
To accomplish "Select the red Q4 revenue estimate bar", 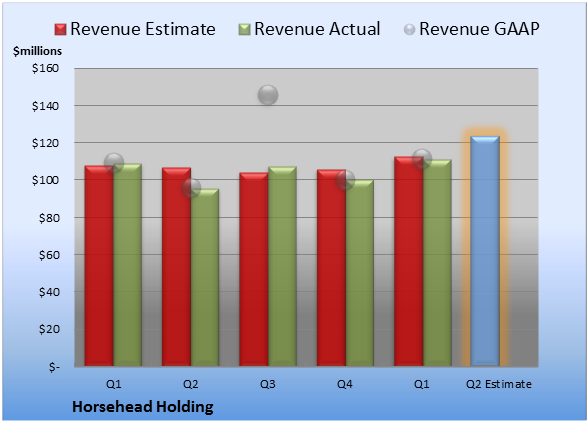I will click(x=331, y=268).
